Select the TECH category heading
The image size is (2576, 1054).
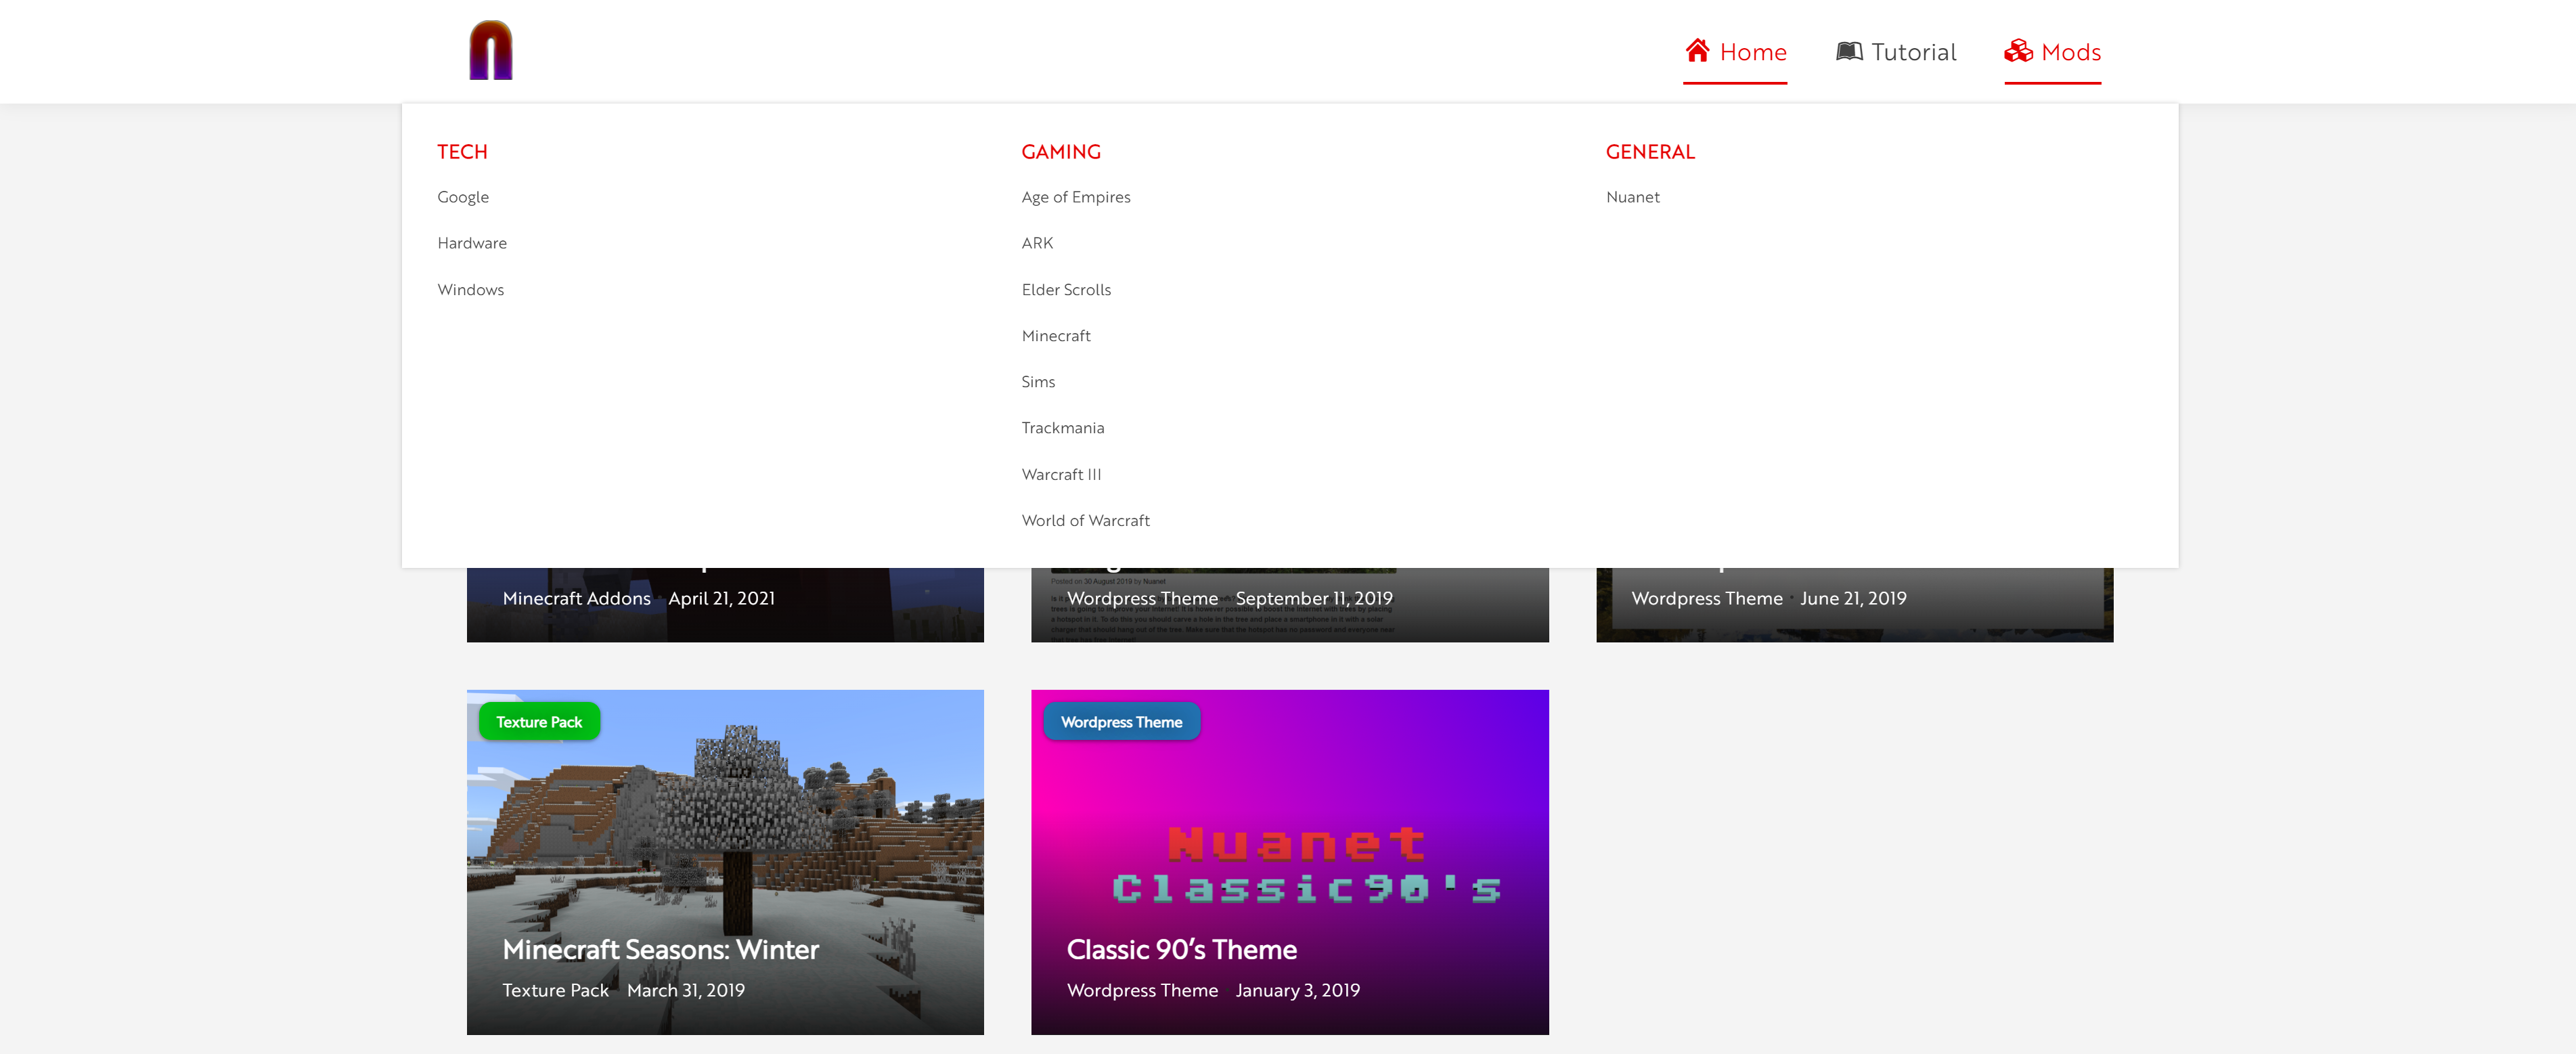coord(462,152)
